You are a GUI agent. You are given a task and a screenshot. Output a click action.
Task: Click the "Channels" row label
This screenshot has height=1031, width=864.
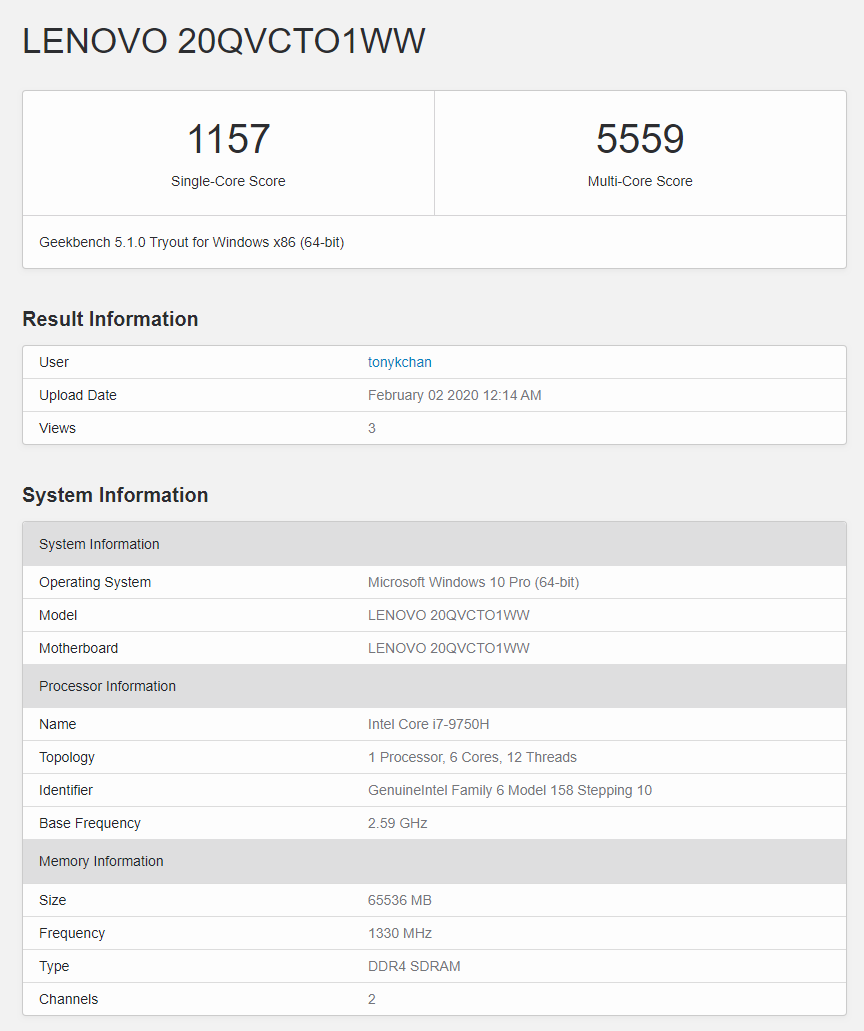(x=68, y=999)
